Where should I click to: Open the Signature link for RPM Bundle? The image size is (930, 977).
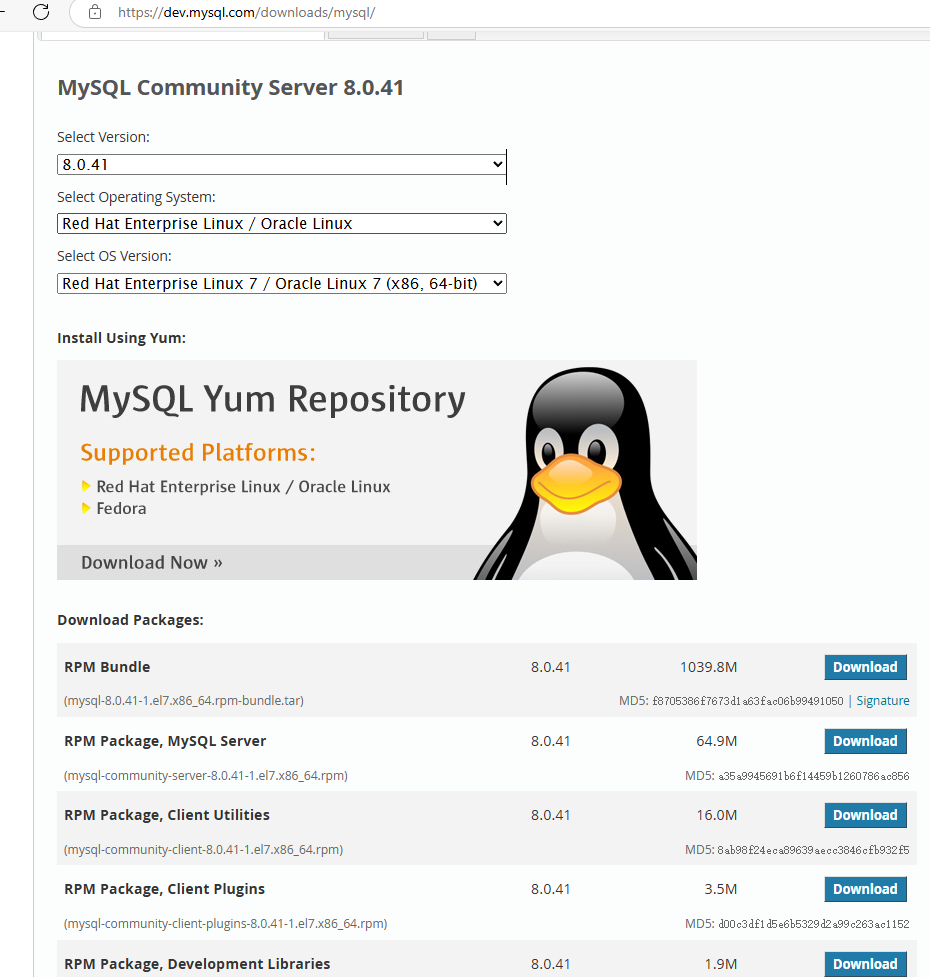[x=883, y=701]
